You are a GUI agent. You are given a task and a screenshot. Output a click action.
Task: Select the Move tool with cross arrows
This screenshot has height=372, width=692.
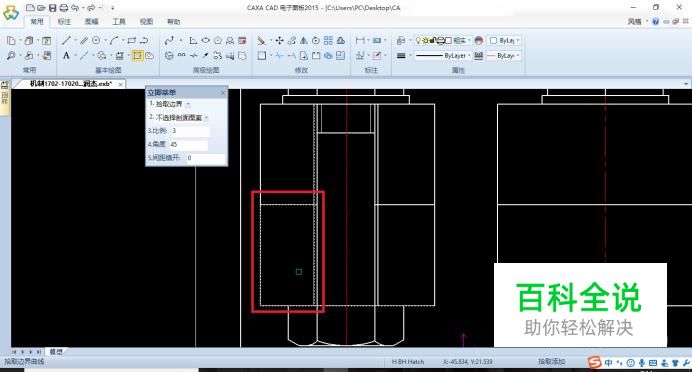coord(279,41)
